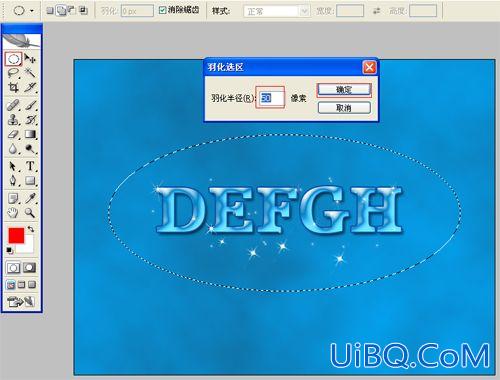The width and height of the screenshot is (500, 380).
Task: Choose Full Screen mode
Action: point(32,285)
